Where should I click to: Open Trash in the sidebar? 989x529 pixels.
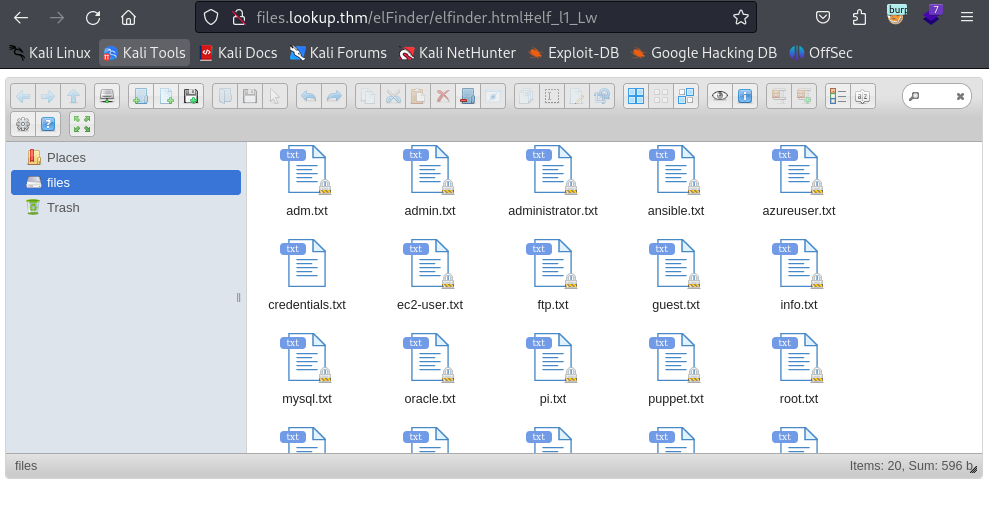point(126,207)
